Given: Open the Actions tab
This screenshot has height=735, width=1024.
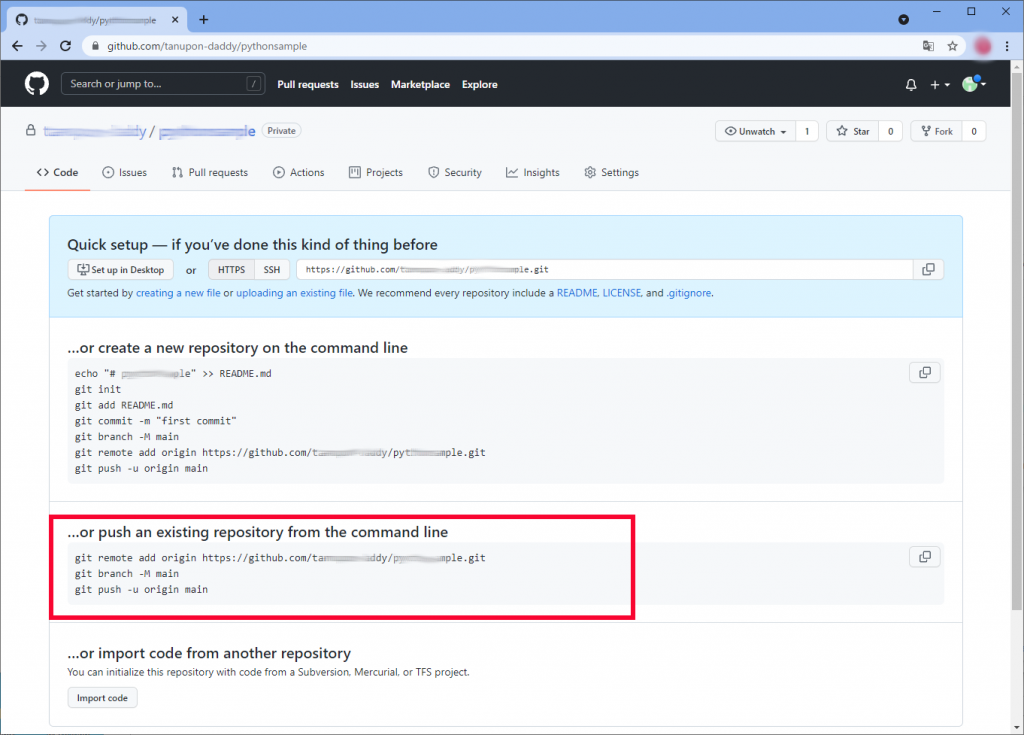Looking at the screenshot, I should pos(298,173).
